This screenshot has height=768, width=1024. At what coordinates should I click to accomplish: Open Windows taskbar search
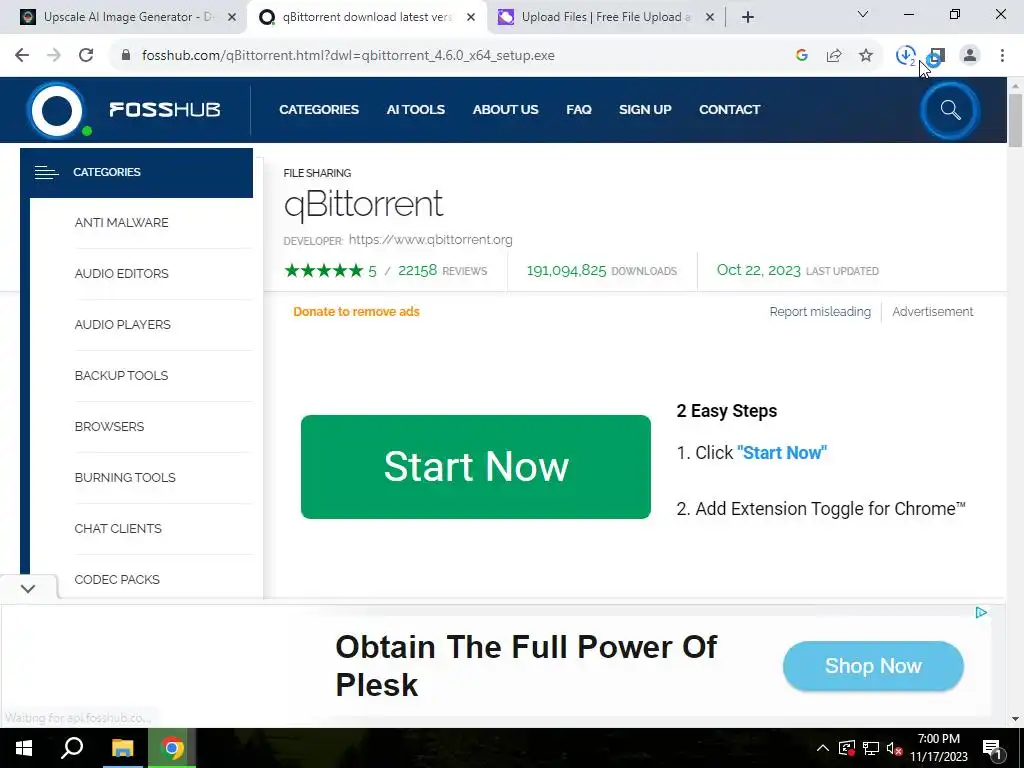(72, 748)
